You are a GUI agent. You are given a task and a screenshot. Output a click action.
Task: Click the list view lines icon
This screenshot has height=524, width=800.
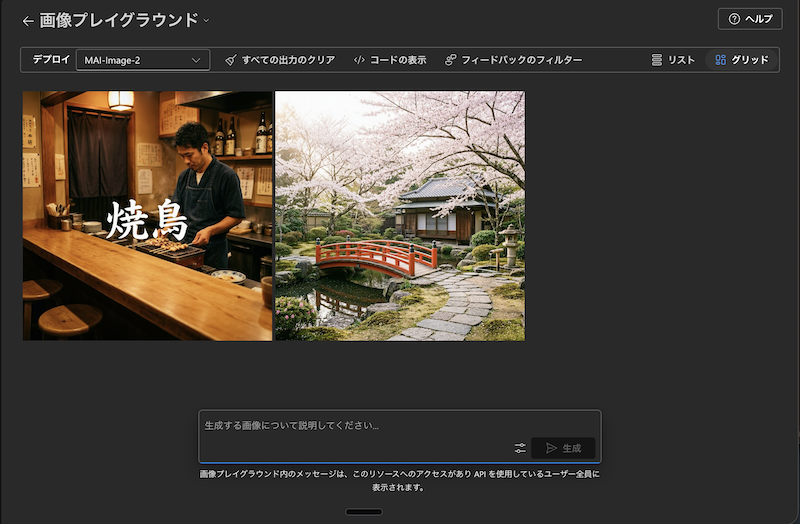(657, 60)
